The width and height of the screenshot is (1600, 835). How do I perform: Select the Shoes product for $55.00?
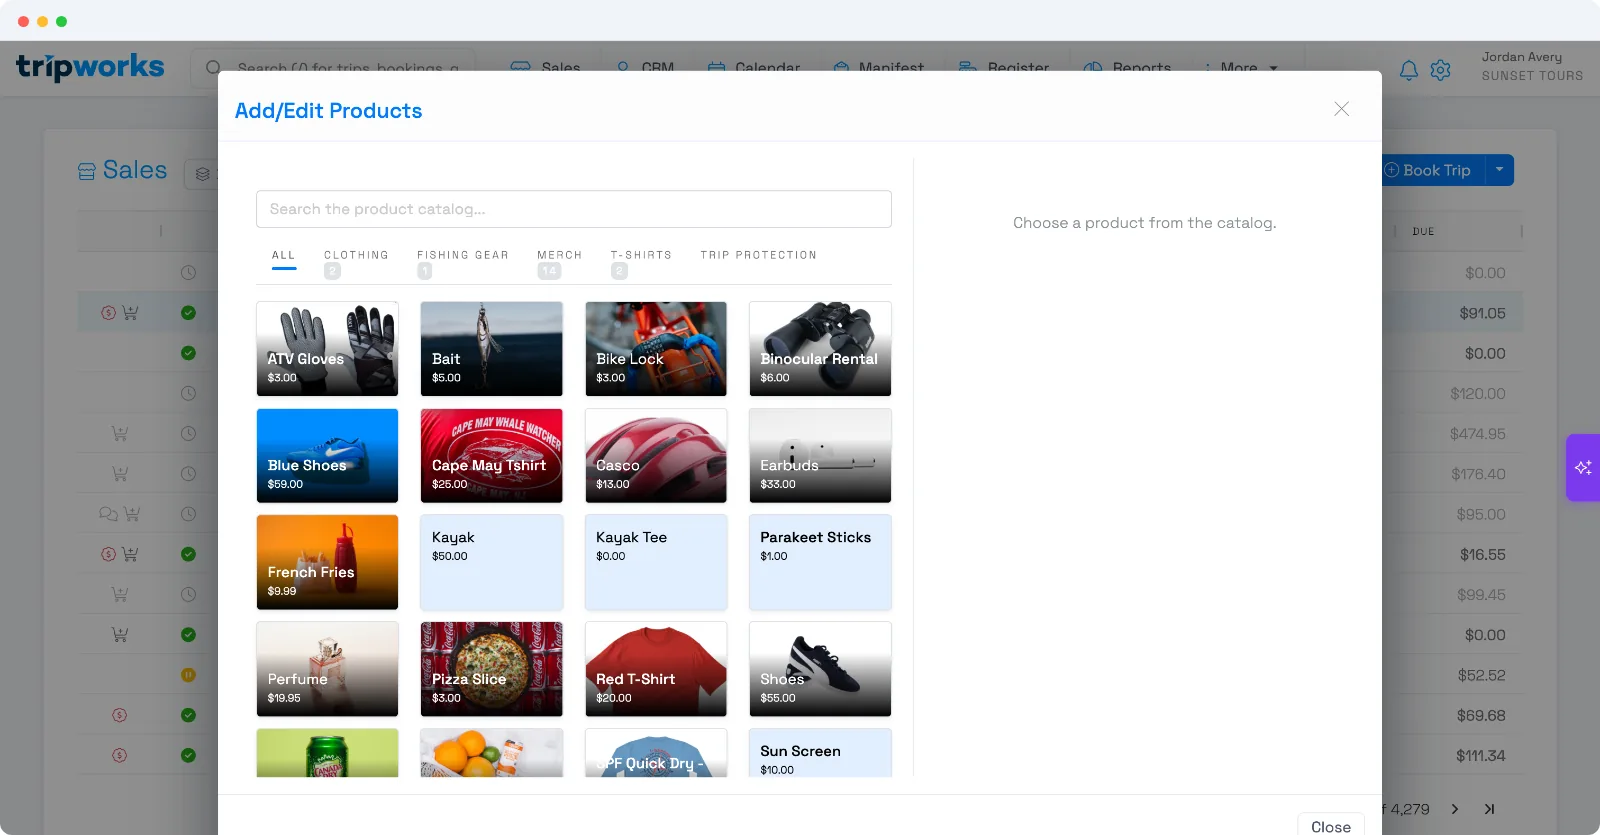click(820, 669)
